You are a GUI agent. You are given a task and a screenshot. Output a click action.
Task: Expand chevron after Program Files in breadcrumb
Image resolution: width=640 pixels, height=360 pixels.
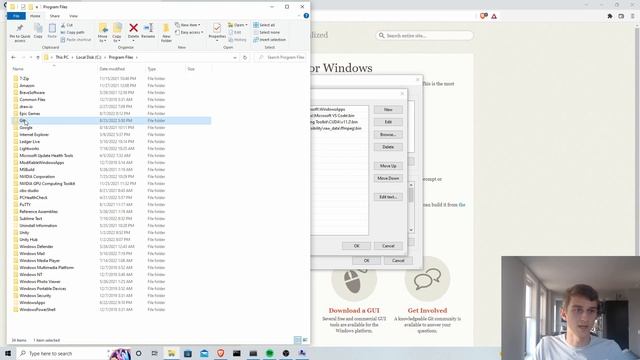[x=137, y=58]
